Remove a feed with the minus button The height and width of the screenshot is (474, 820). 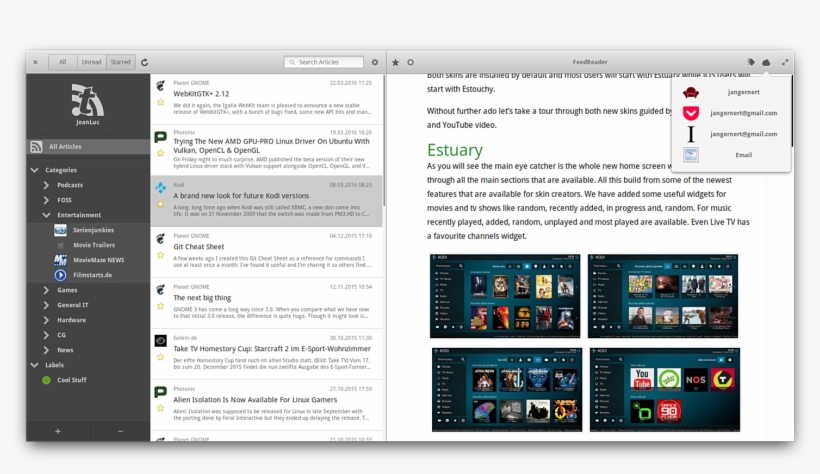point(120,431)
